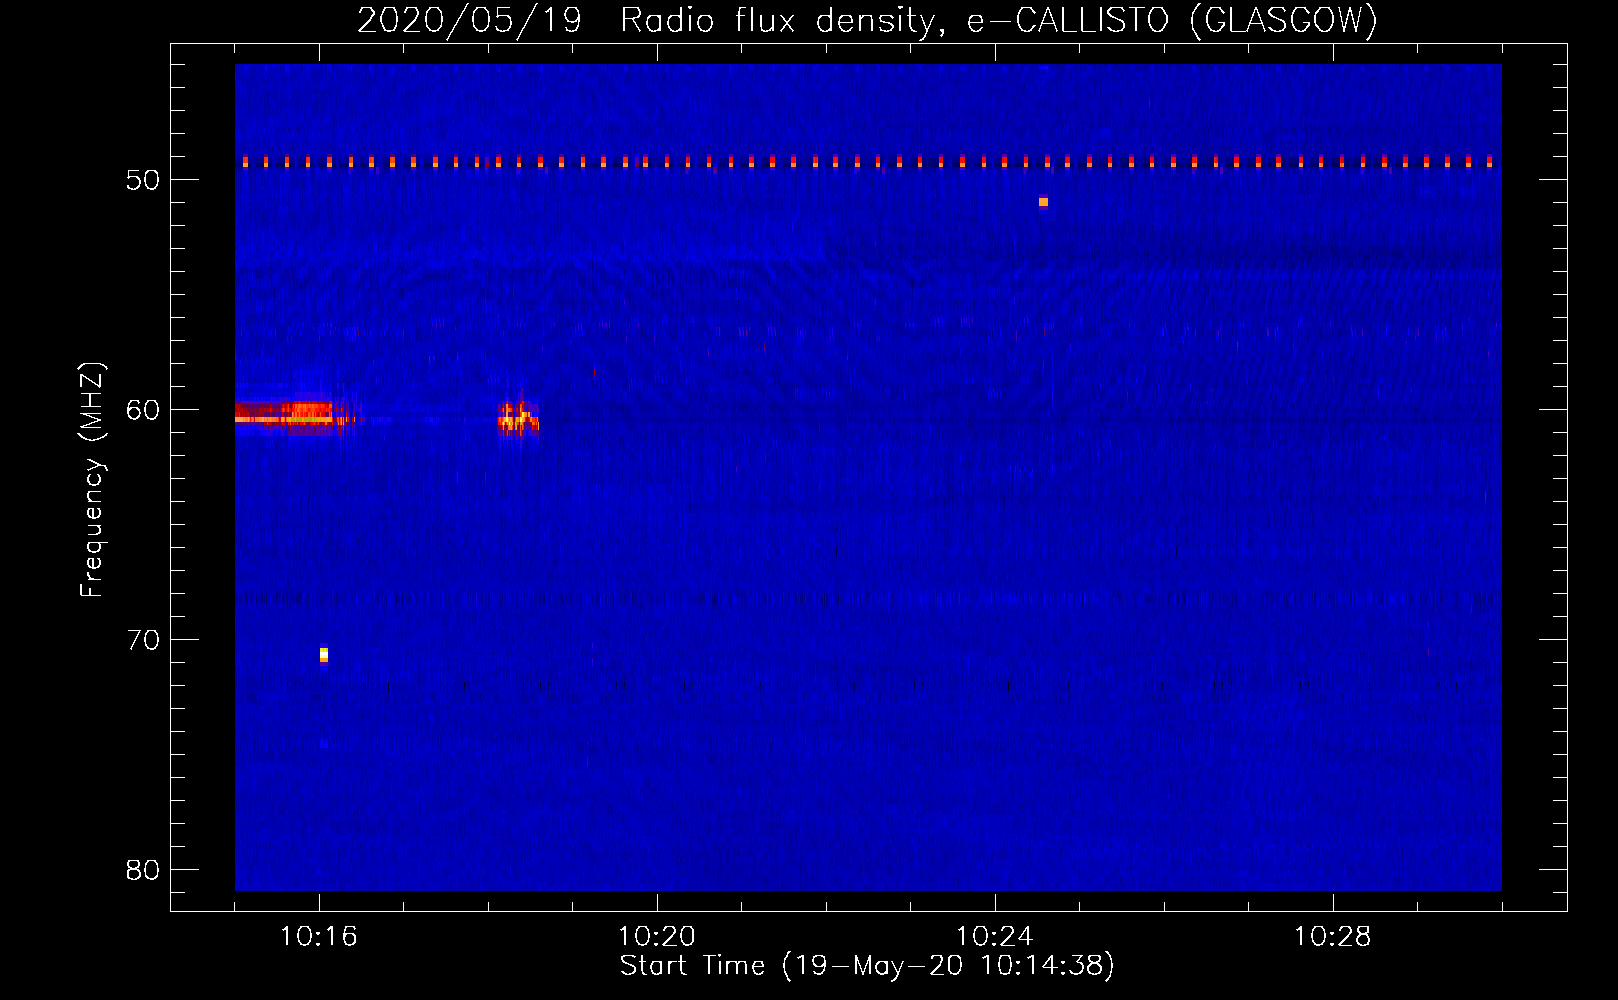Click the 10:16 time tick label

tap(319, 937)
